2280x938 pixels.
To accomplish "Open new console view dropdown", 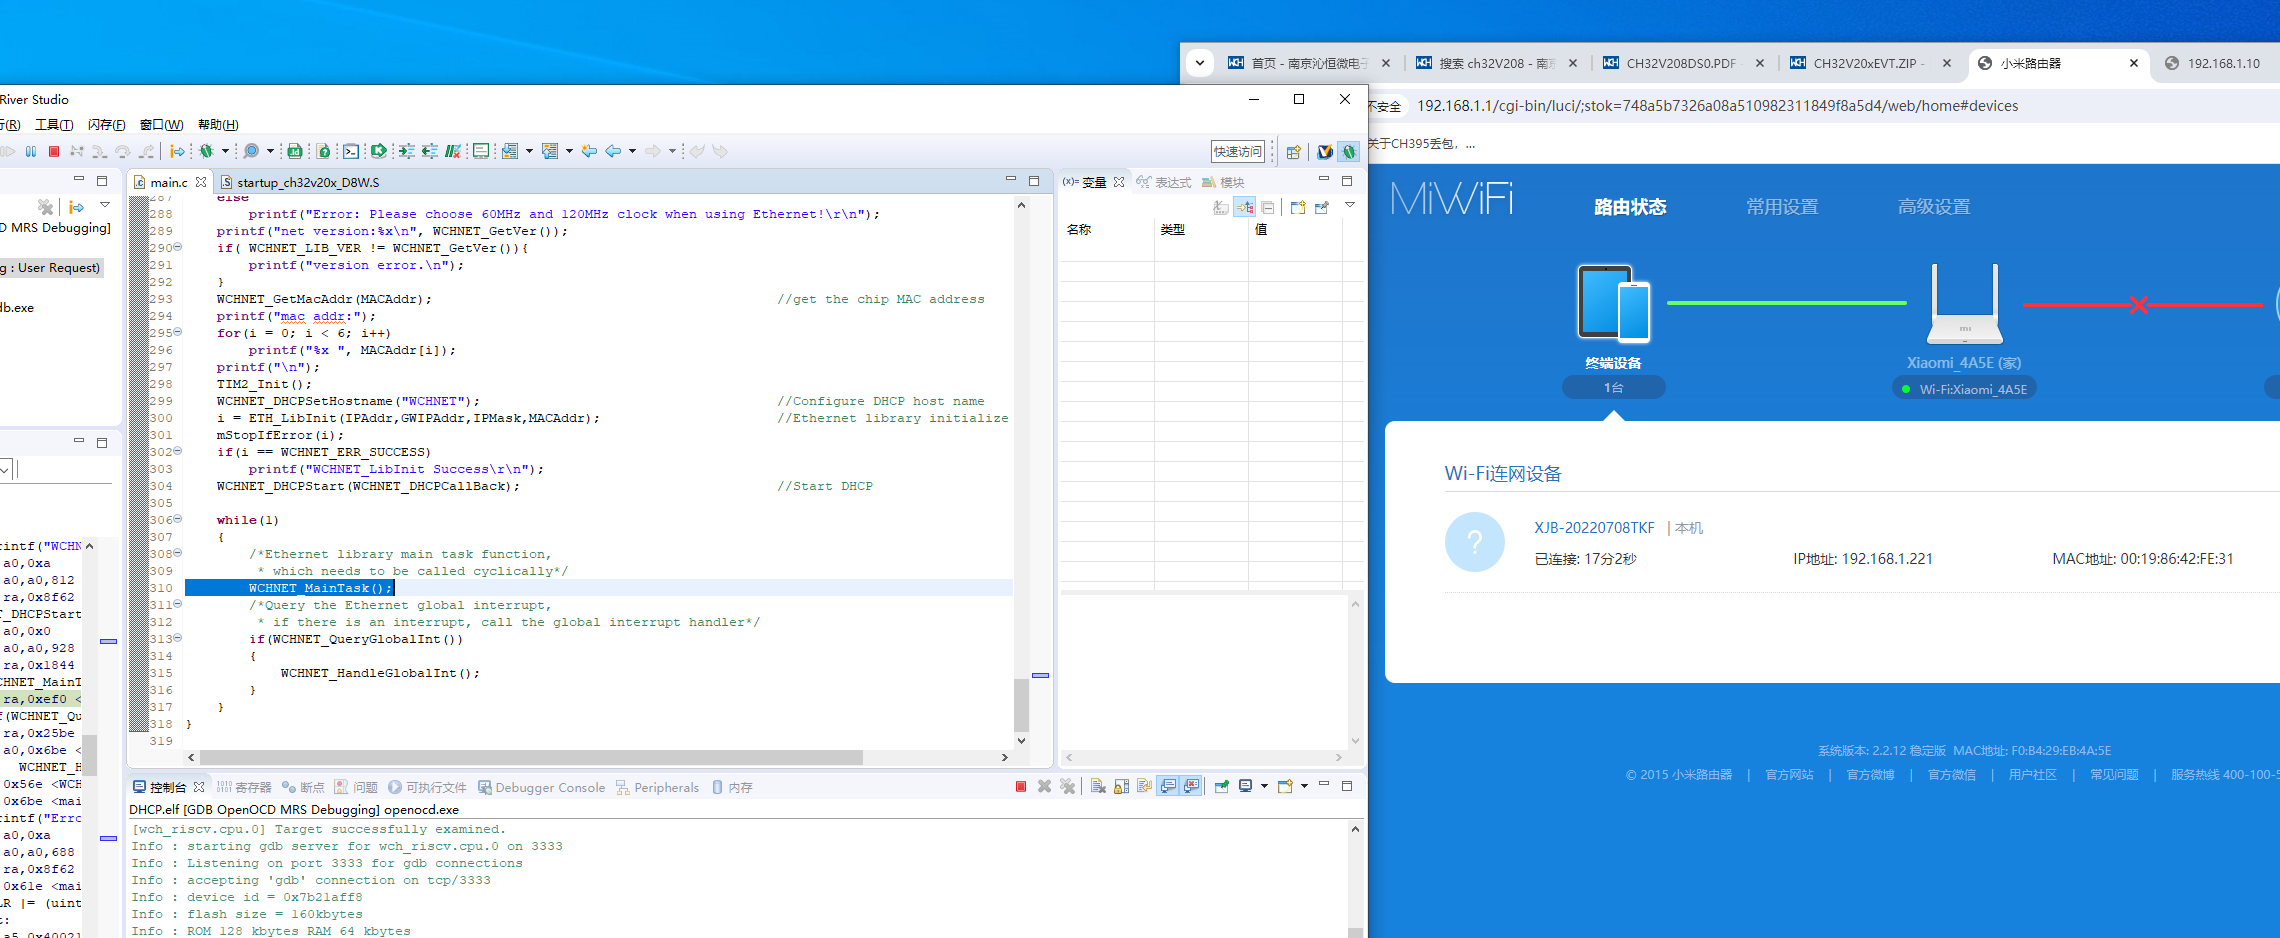I will click(x=1304, y=786).
